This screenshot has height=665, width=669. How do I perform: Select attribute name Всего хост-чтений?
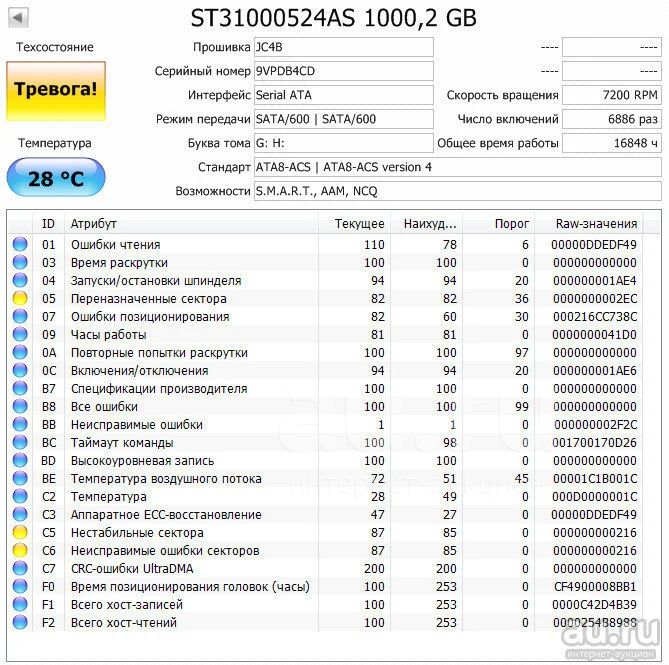[x=124, y=622]
